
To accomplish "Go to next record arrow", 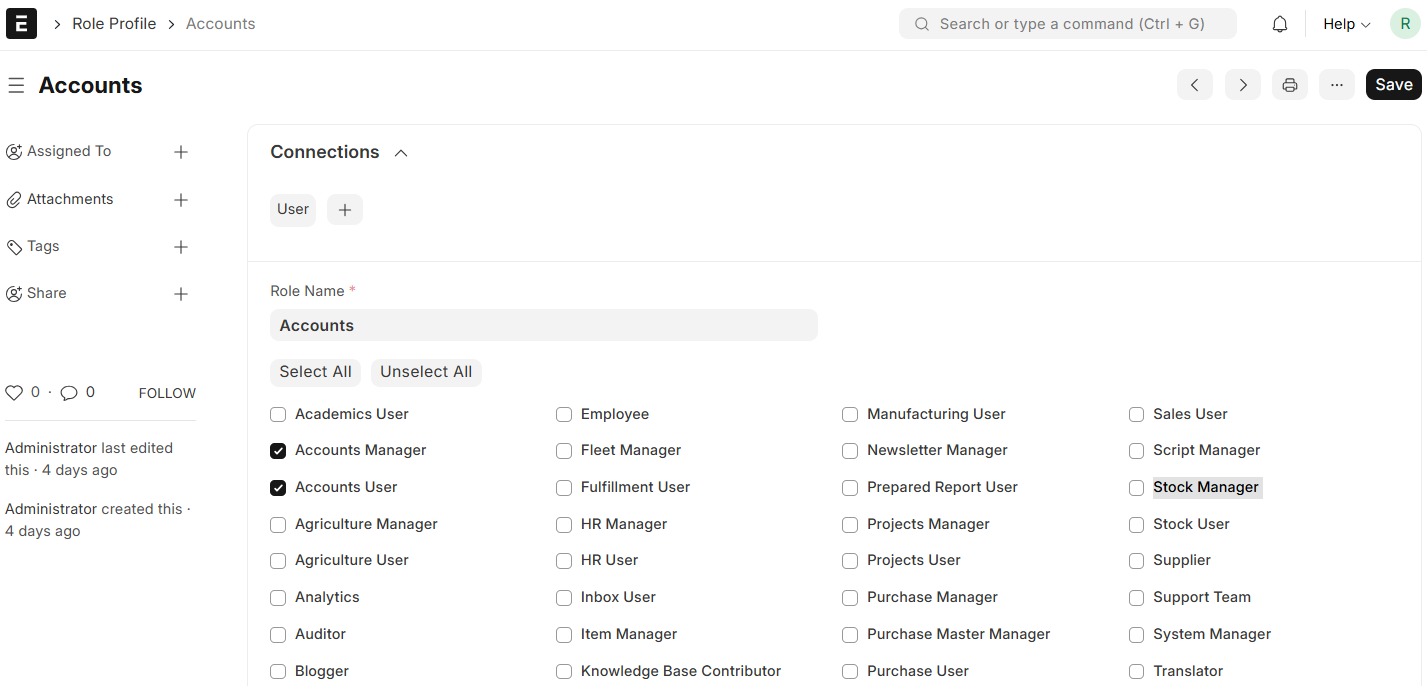I will point(1242,85).
